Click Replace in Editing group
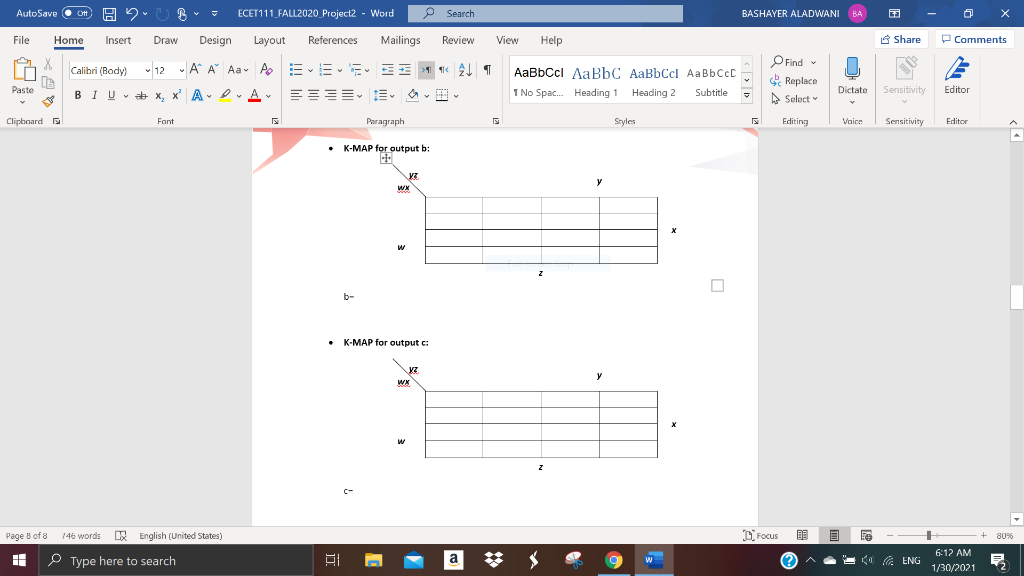 tap(793, 81)
